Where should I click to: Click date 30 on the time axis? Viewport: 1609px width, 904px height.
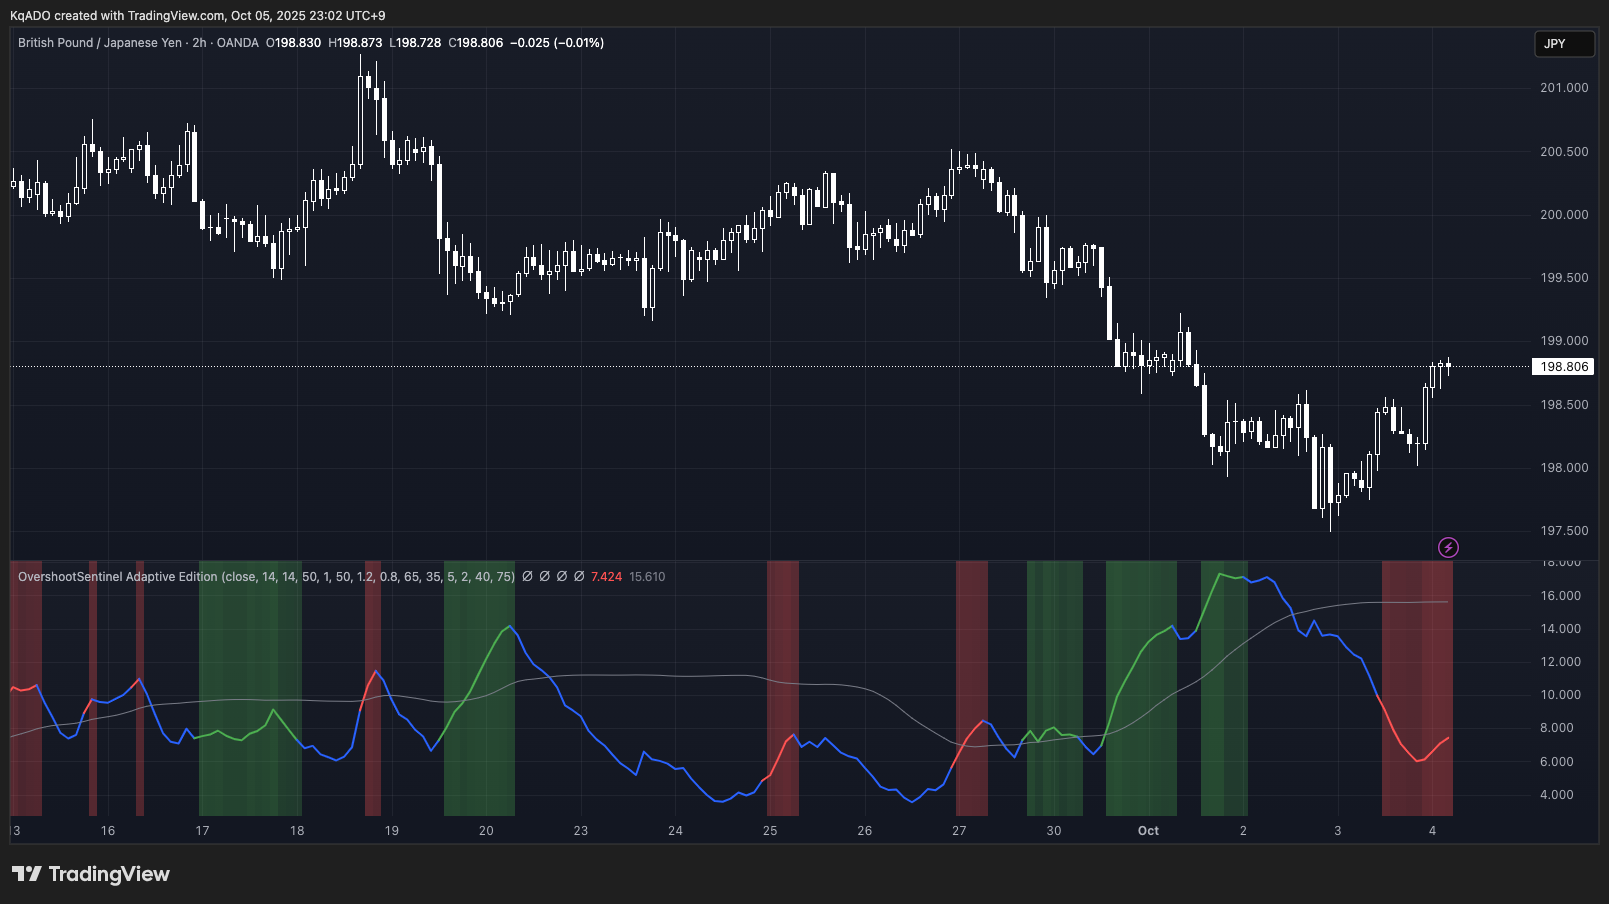[x=1054, y=831]
